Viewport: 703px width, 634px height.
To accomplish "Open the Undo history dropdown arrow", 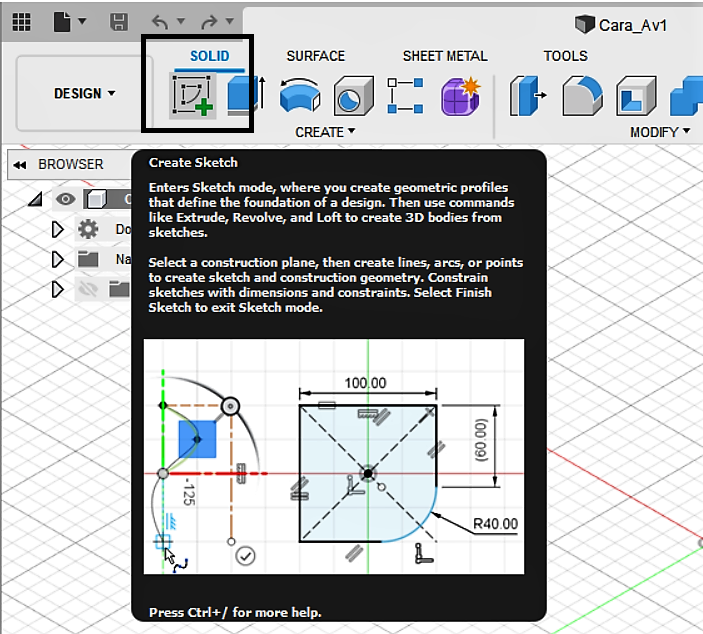I will 181,21.
